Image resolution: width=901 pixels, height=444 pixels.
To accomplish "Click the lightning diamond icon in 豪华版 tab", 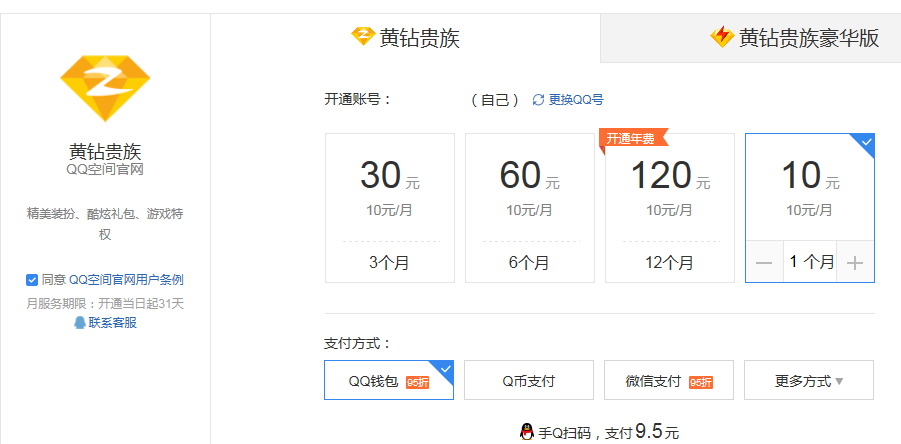I will pyautogui.click(x=722, y=37).
